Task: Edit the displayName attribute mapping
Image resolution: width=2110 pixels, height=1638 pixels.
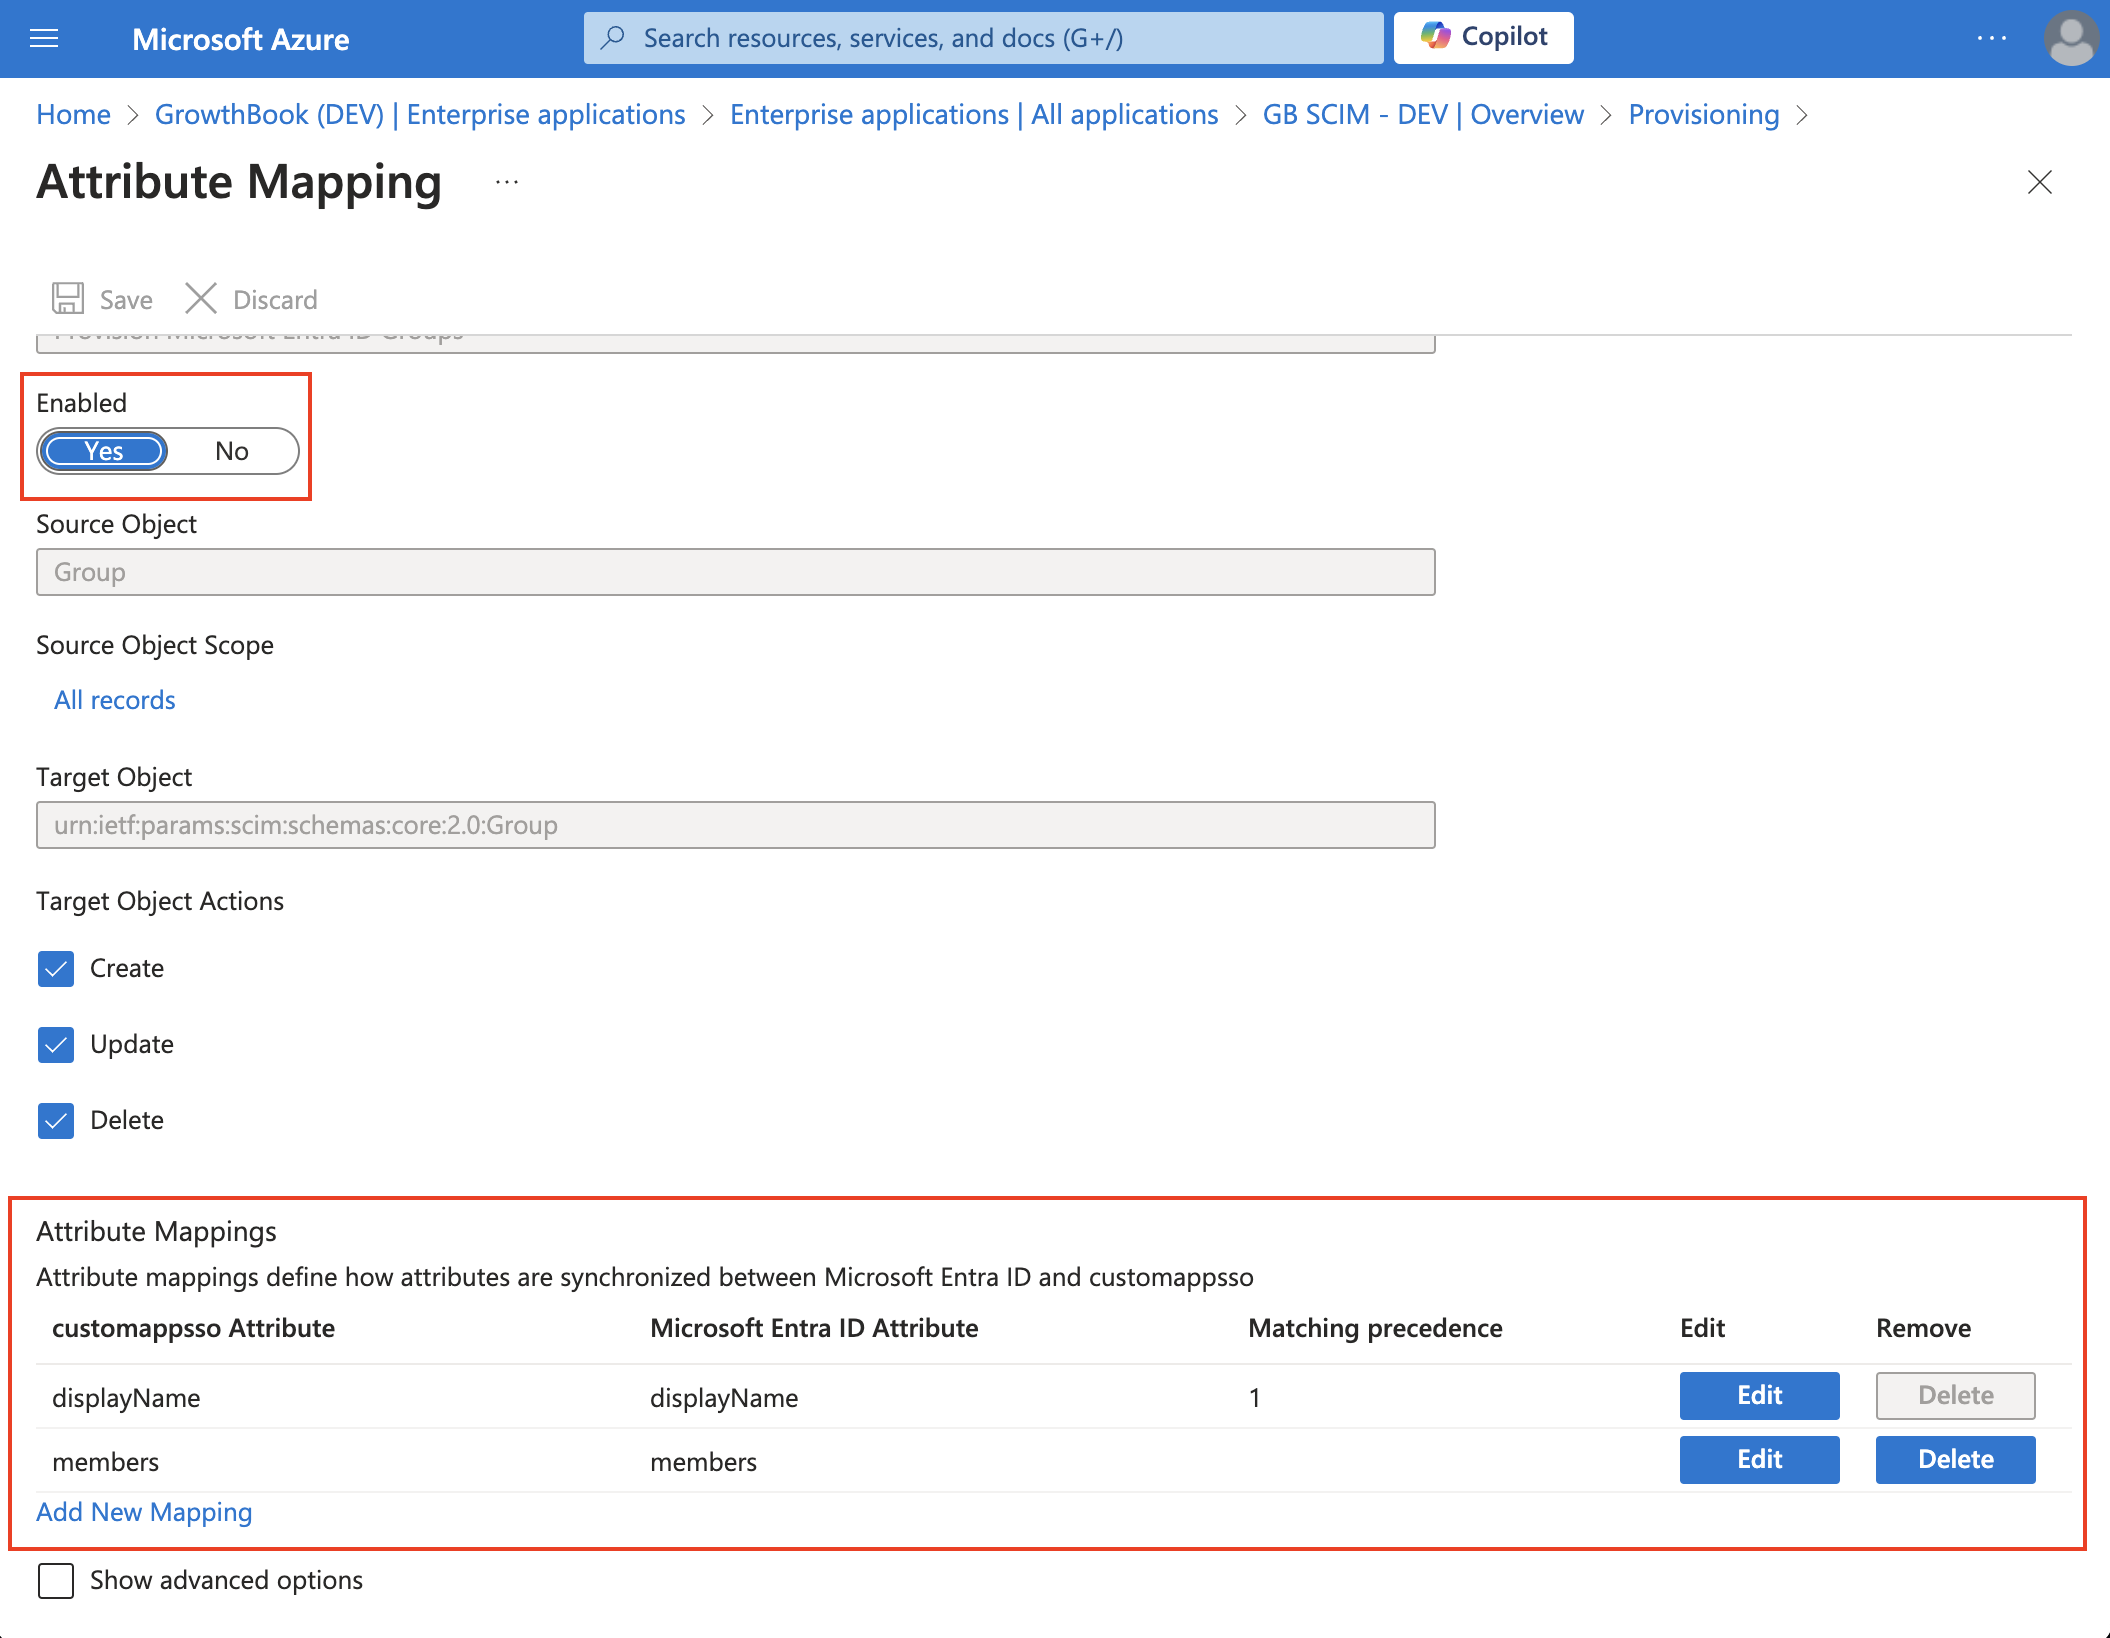Action: point(1759,1396)
